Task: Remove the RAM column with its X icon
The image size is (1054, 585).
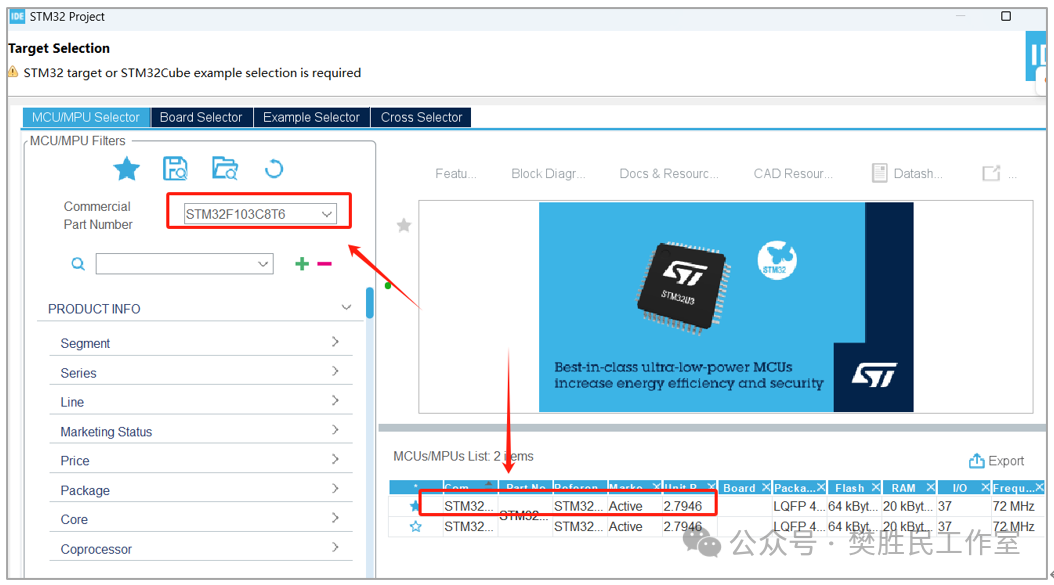Action: (931, 487)
